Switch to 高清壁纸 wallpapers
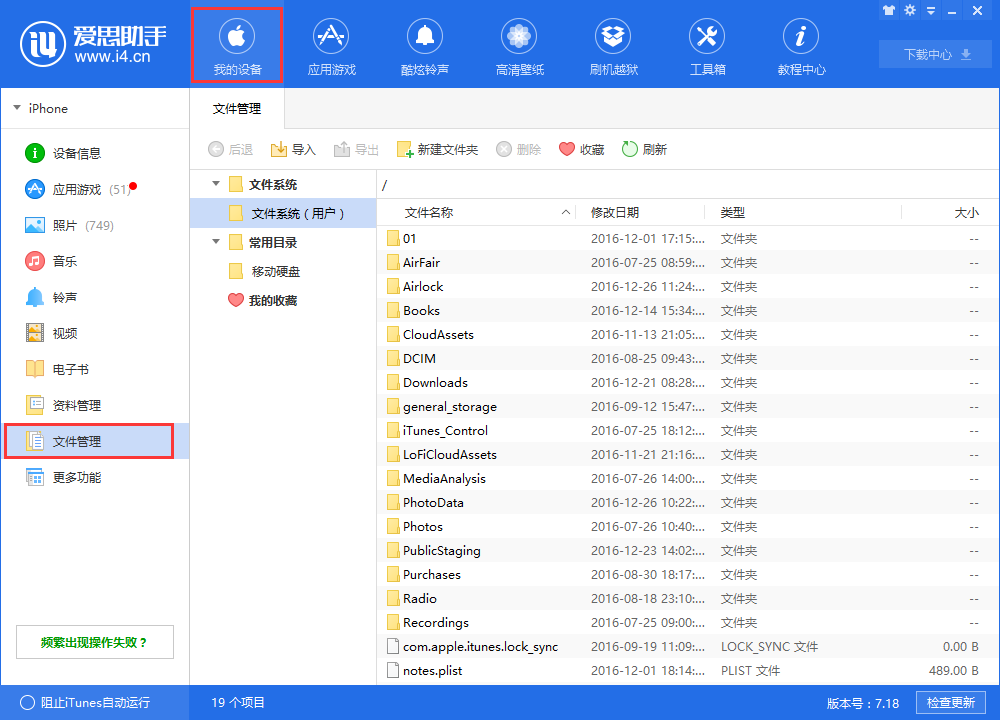Screen dimensions: 1000x720 point(519,45)
